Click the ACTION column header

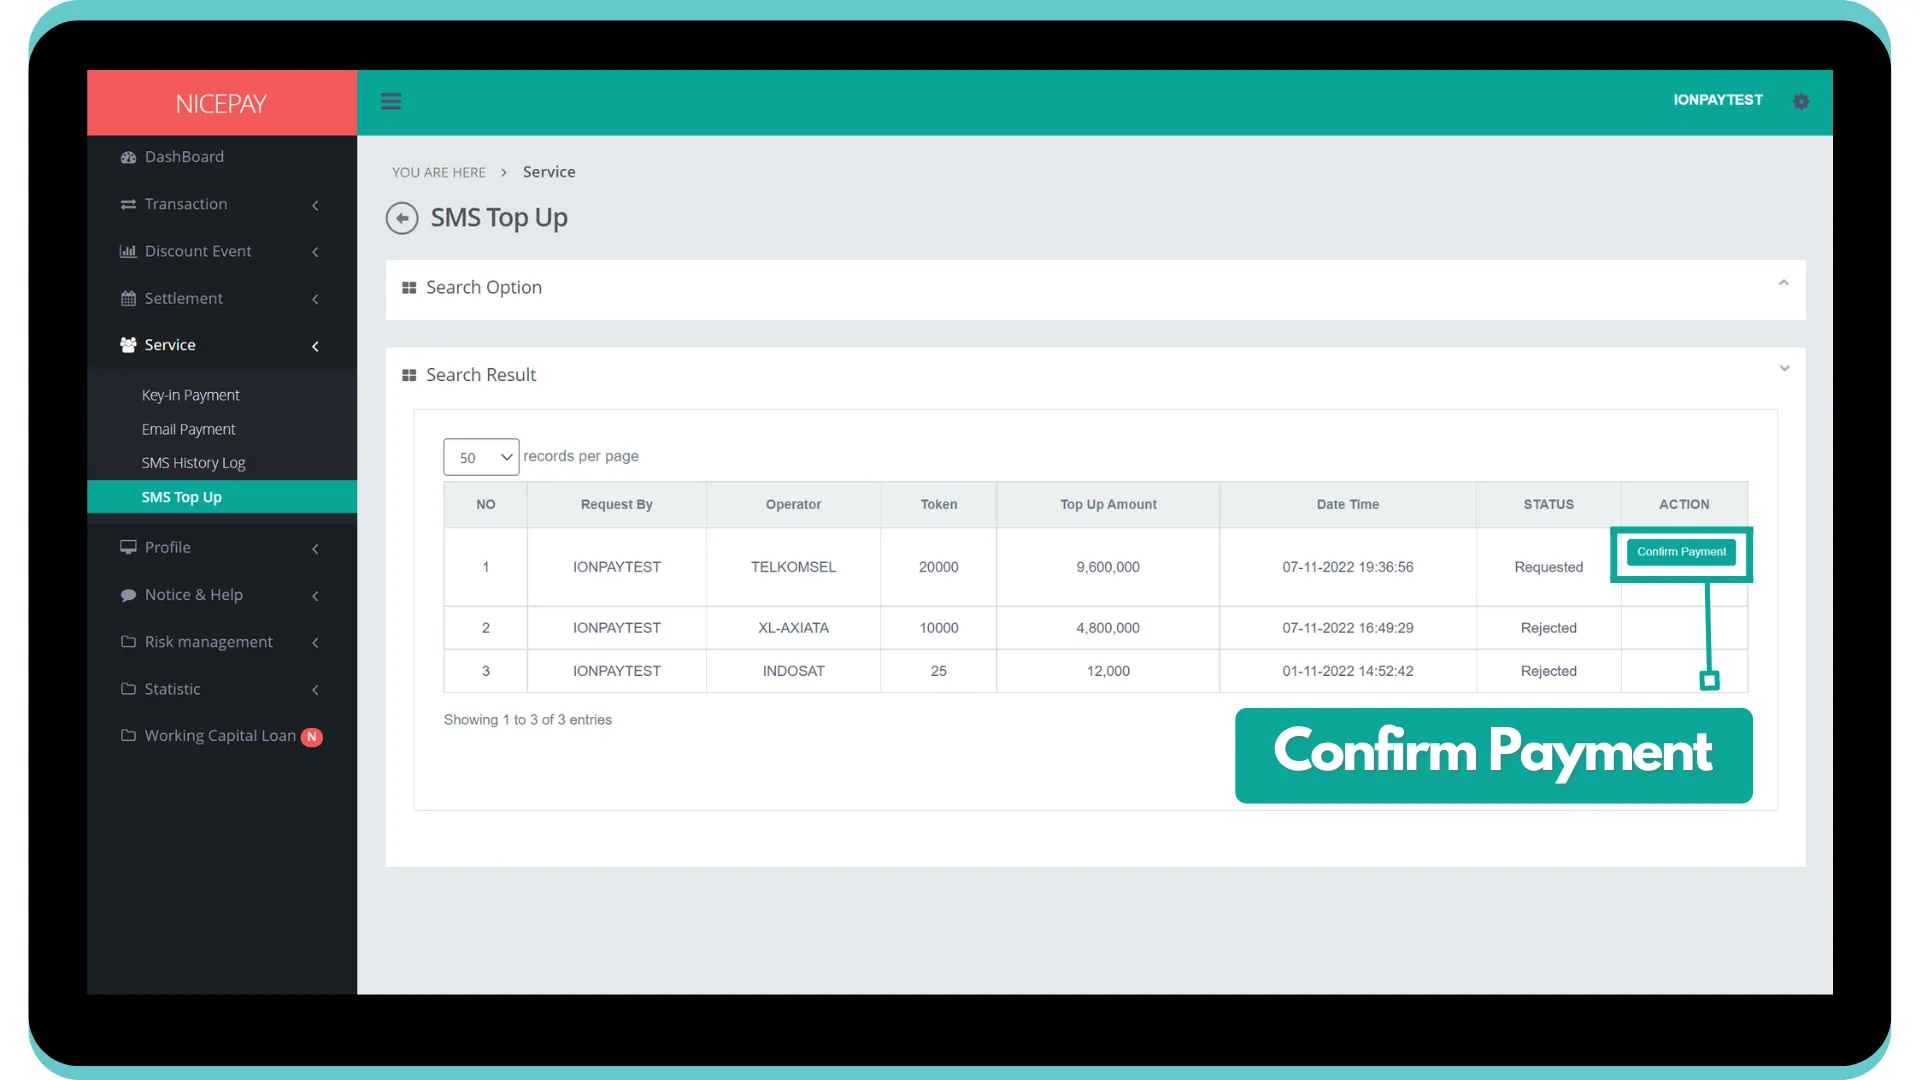click(1684, 505)
